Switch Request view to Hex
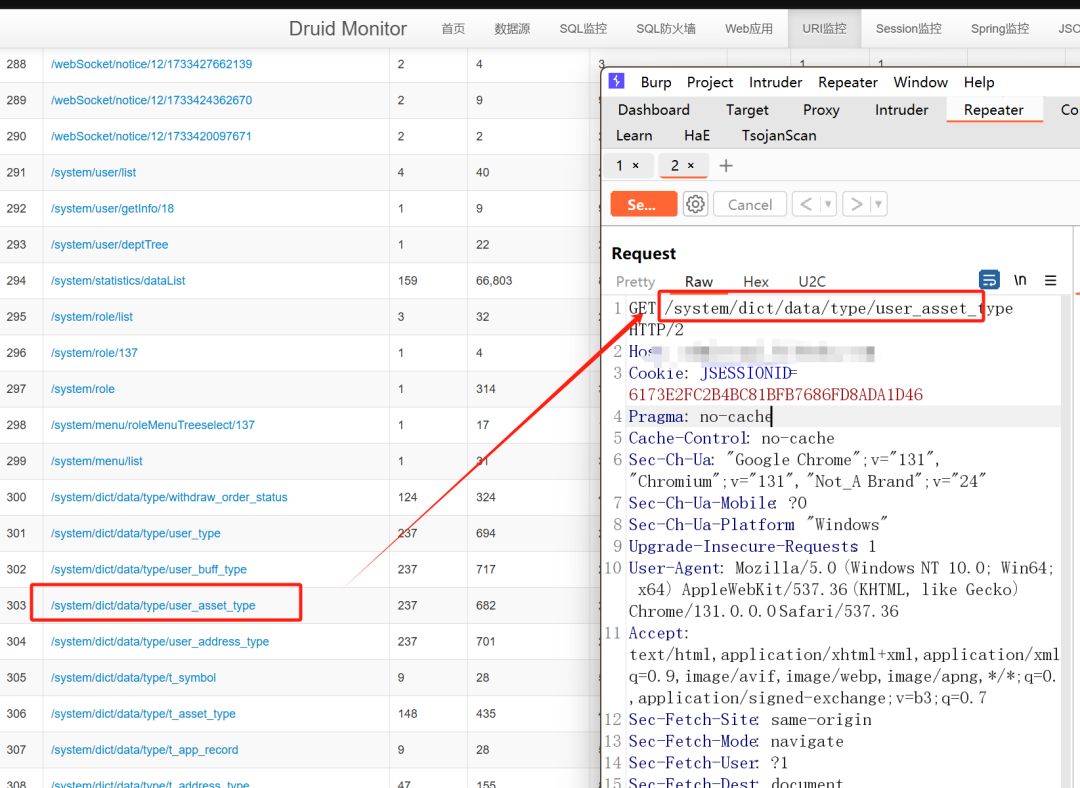Screen dimensions: 1080x788 [x=756, y=281]
